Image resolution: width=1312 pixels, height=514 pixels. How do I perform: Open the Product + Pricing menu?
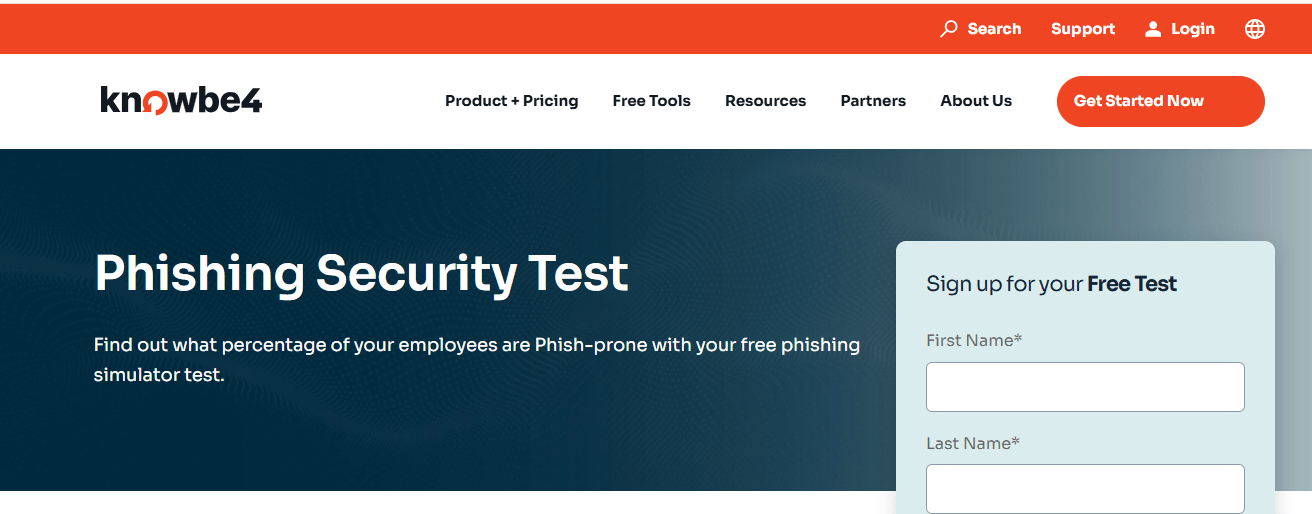pyautogui.click(x=511, y=101)
